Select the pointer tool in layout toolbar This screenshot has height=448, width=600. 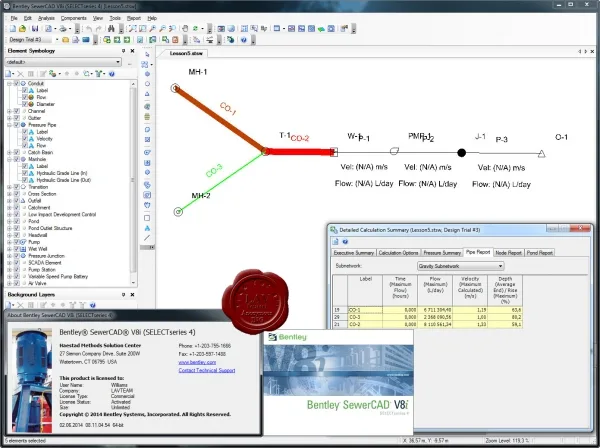click(x=147, y=55)
